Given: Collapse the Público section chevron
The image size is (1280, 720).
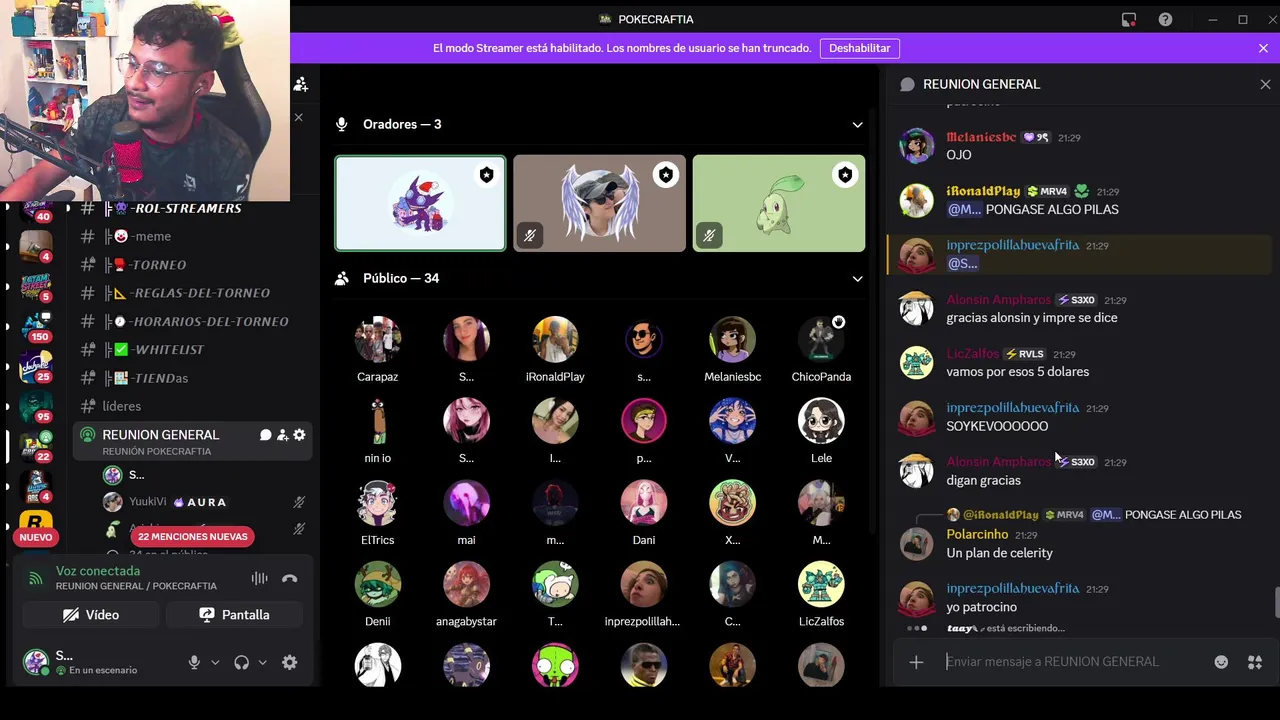Looking at the screenshot, I should pos(857,278).
